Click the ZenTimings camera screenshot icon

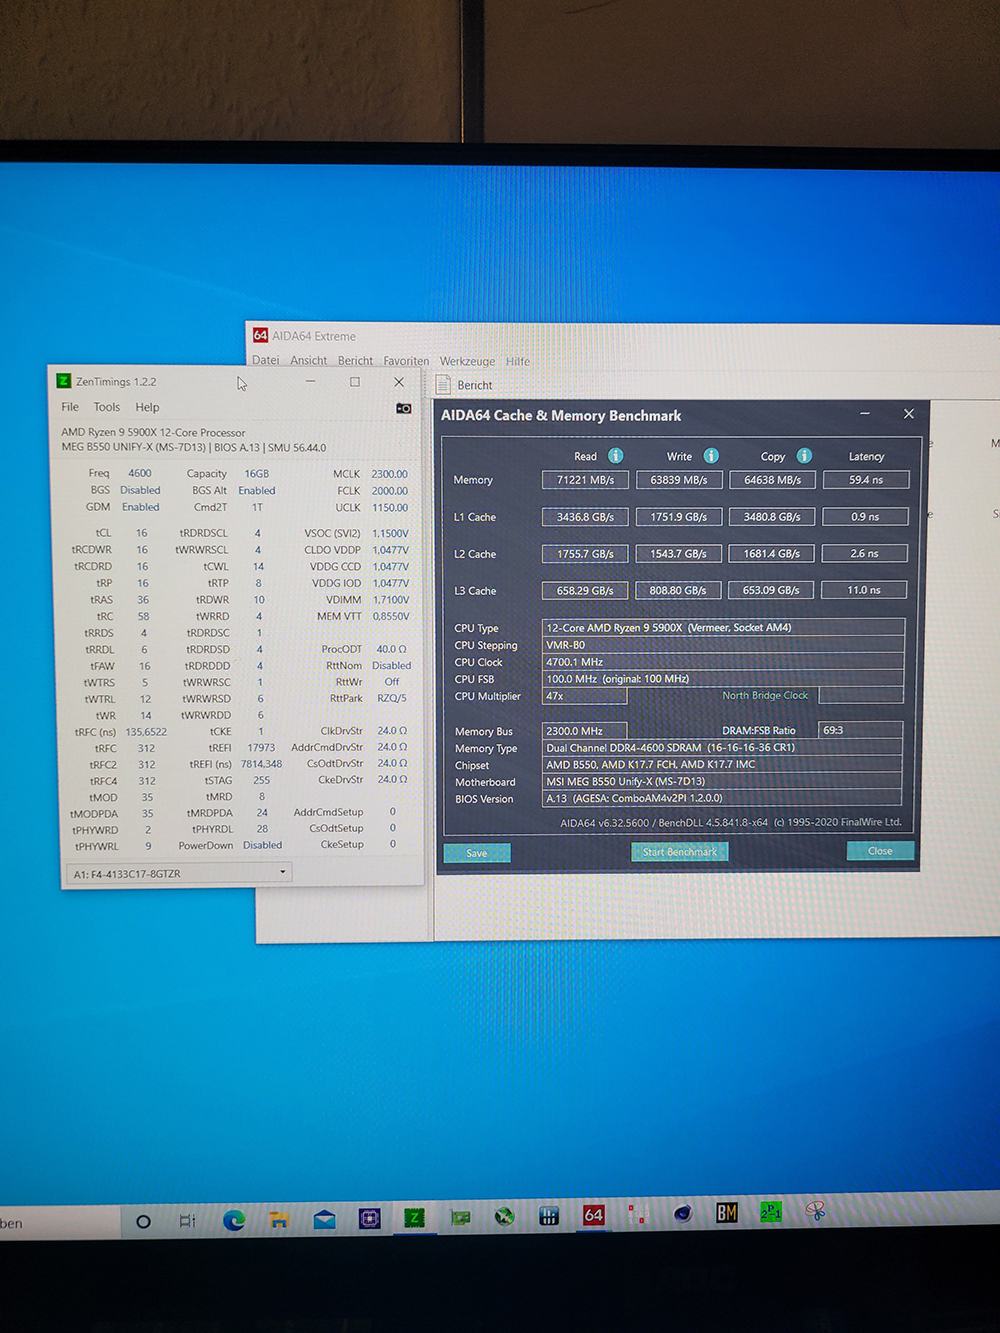pos(403,408)
